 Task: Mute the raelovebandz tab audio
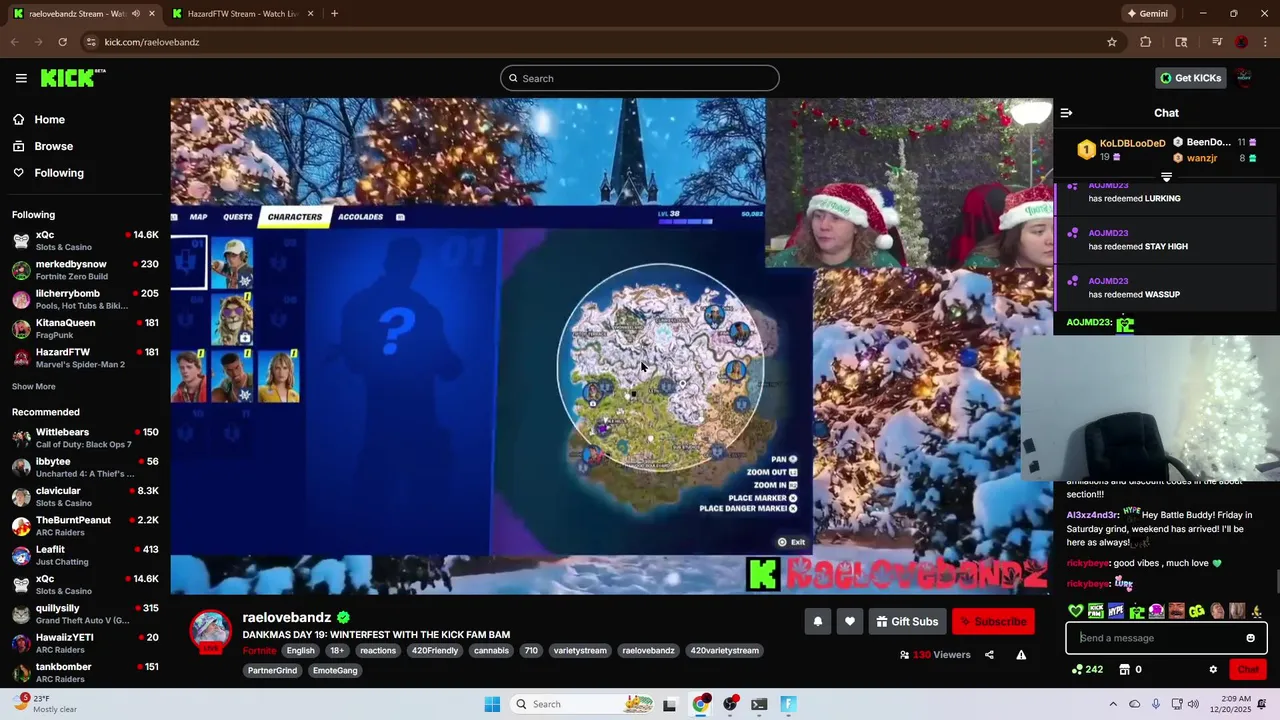pos(136,14)
